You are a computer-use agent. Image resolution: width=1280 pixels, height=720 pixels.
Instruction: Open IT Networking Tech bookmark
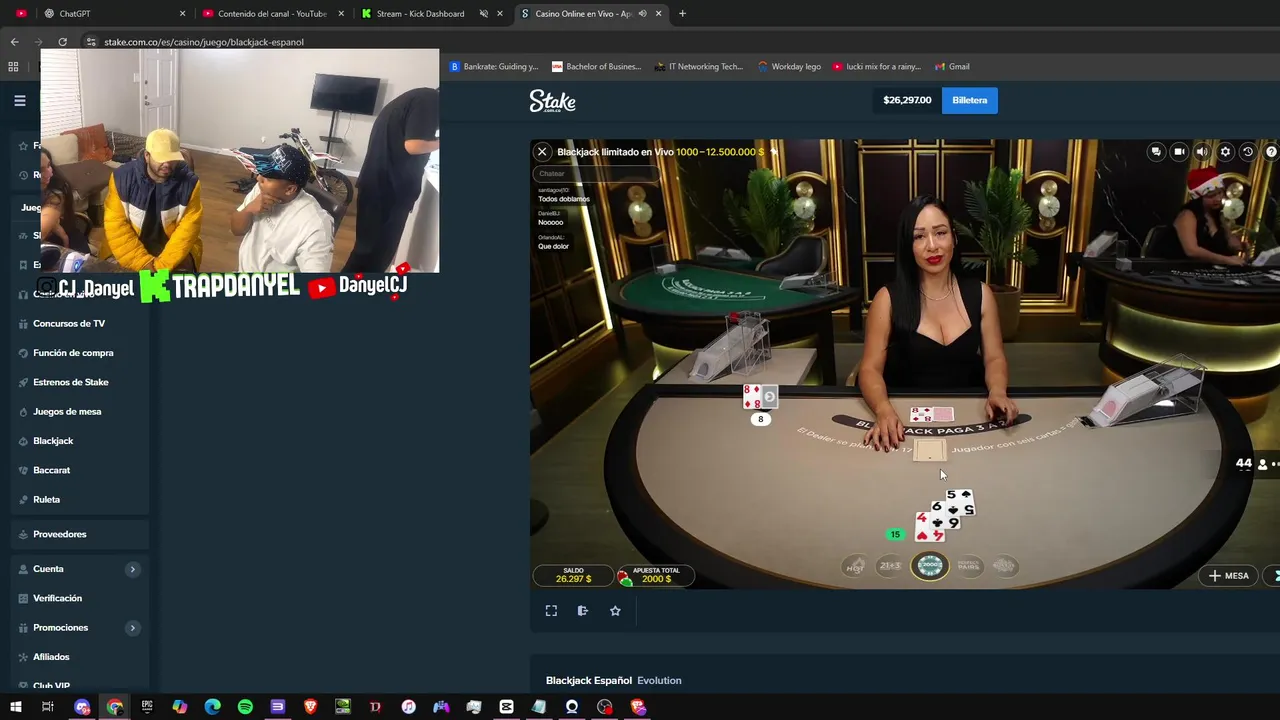(698, 67)
